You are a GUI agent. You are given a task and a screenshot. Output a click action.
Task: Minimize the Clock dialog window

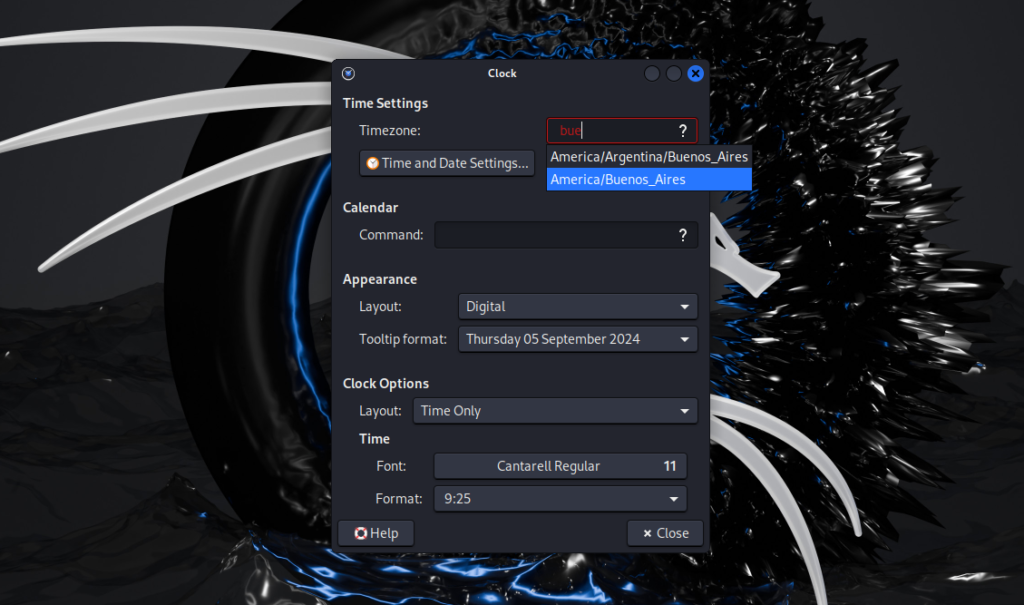coord(652,73)
